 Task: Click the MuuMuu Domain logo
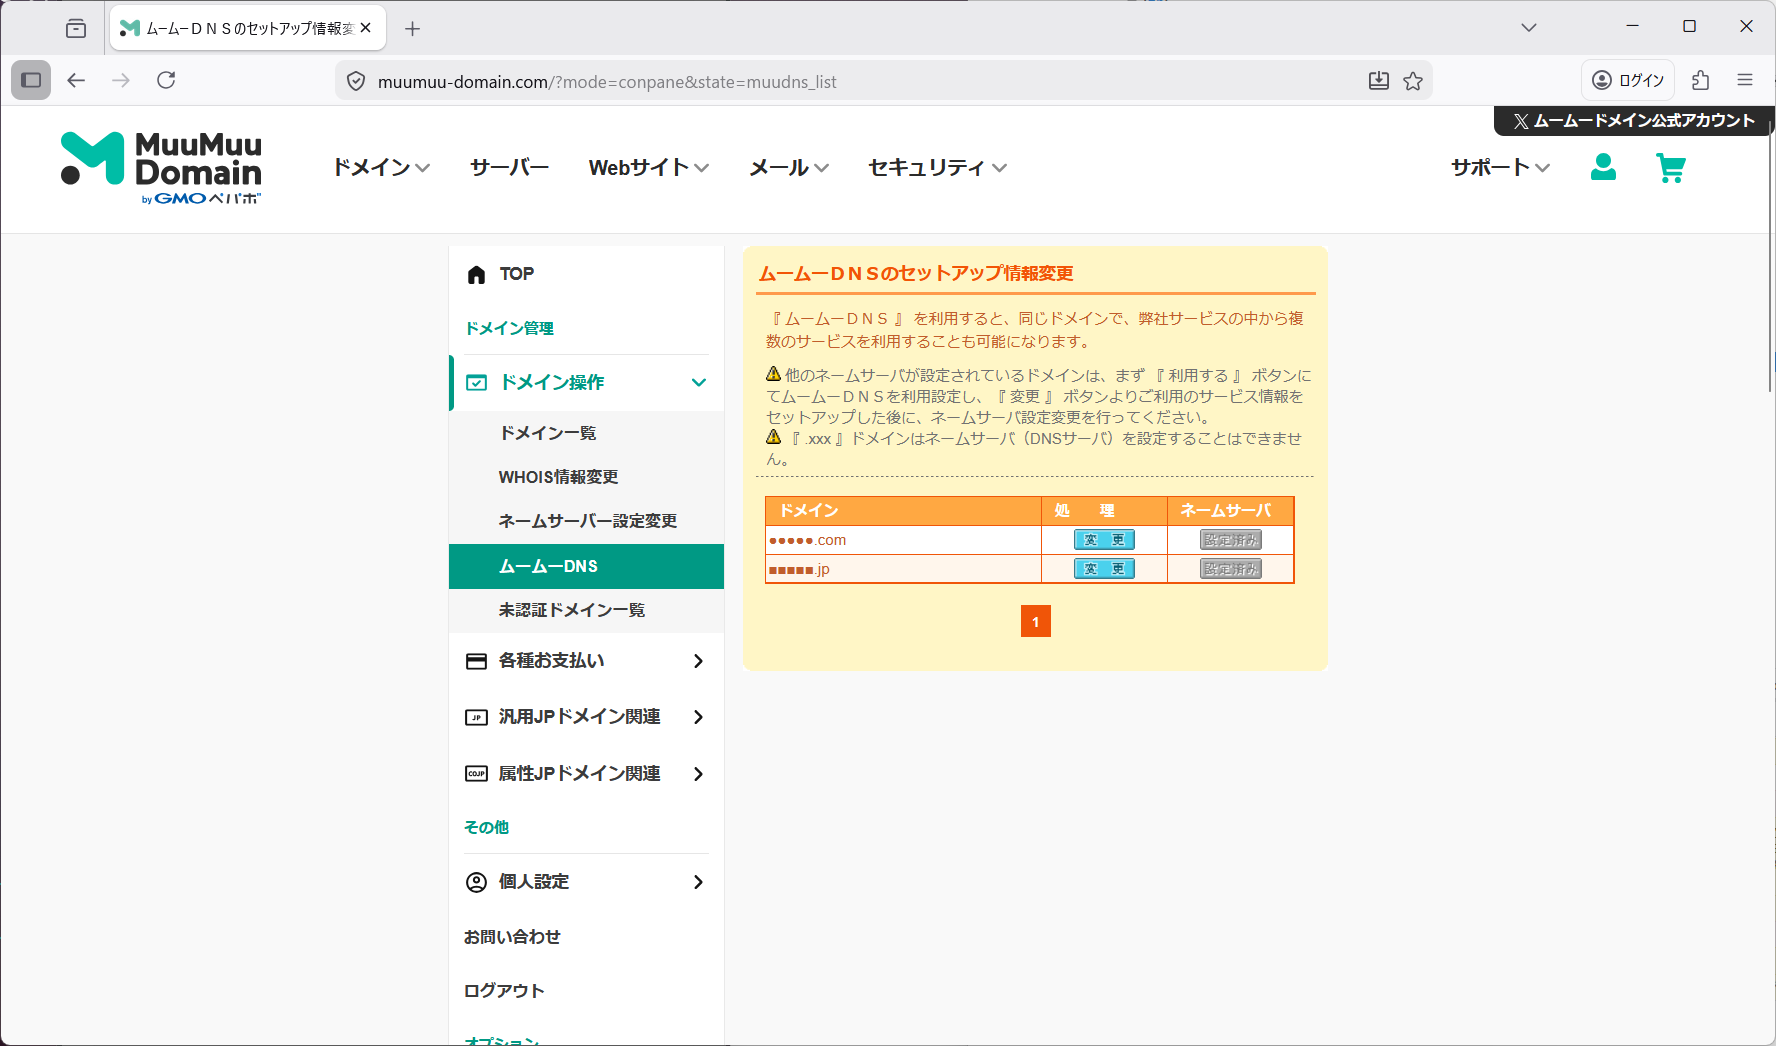(161, 168)
